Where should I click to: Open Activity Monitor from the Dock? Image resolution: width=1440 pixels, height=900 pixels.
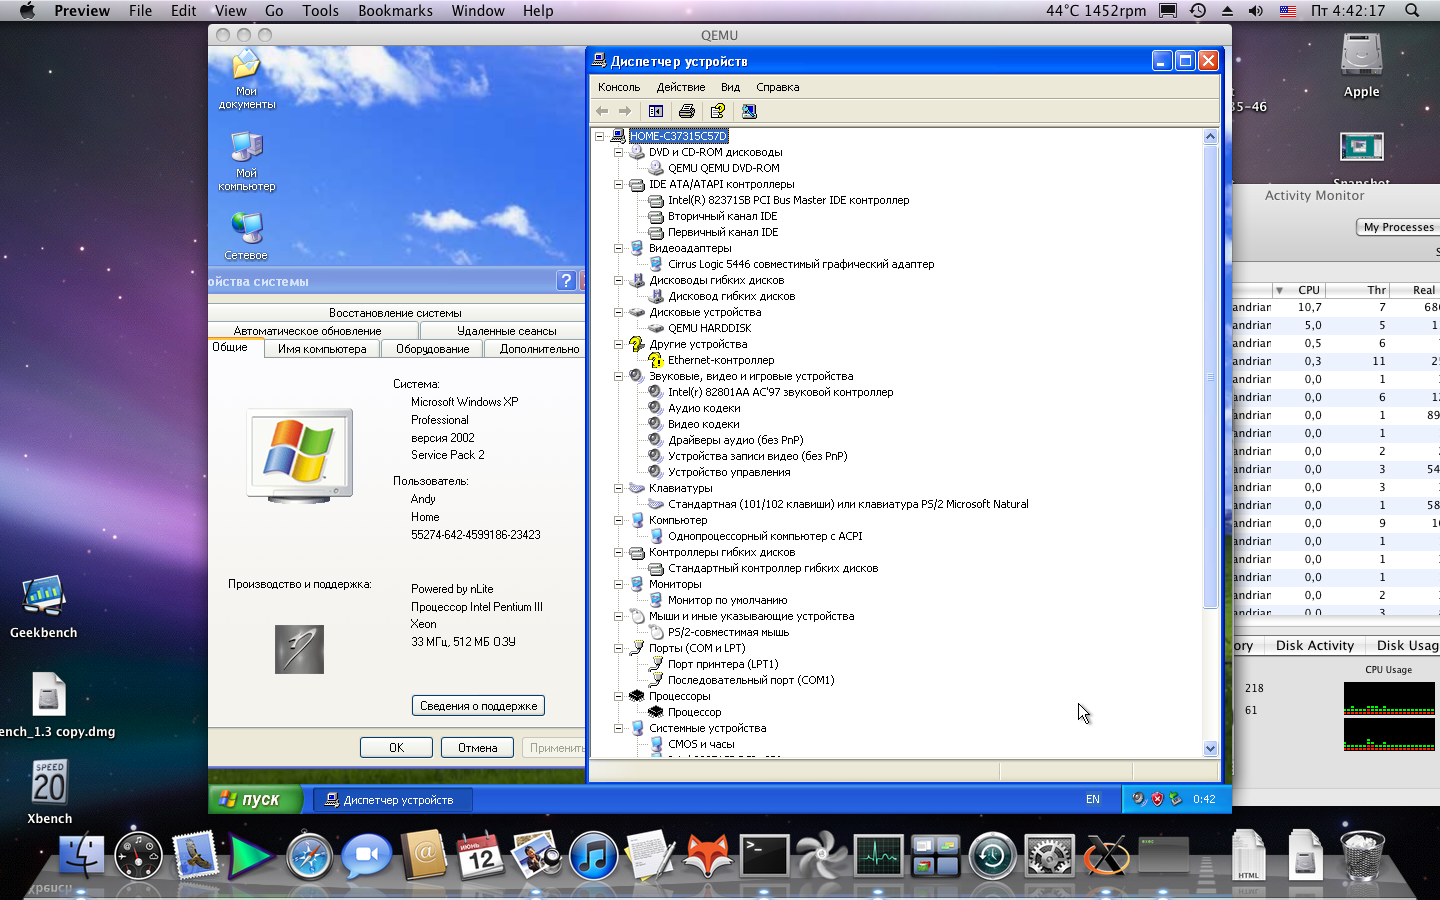[x=879, y=857]
